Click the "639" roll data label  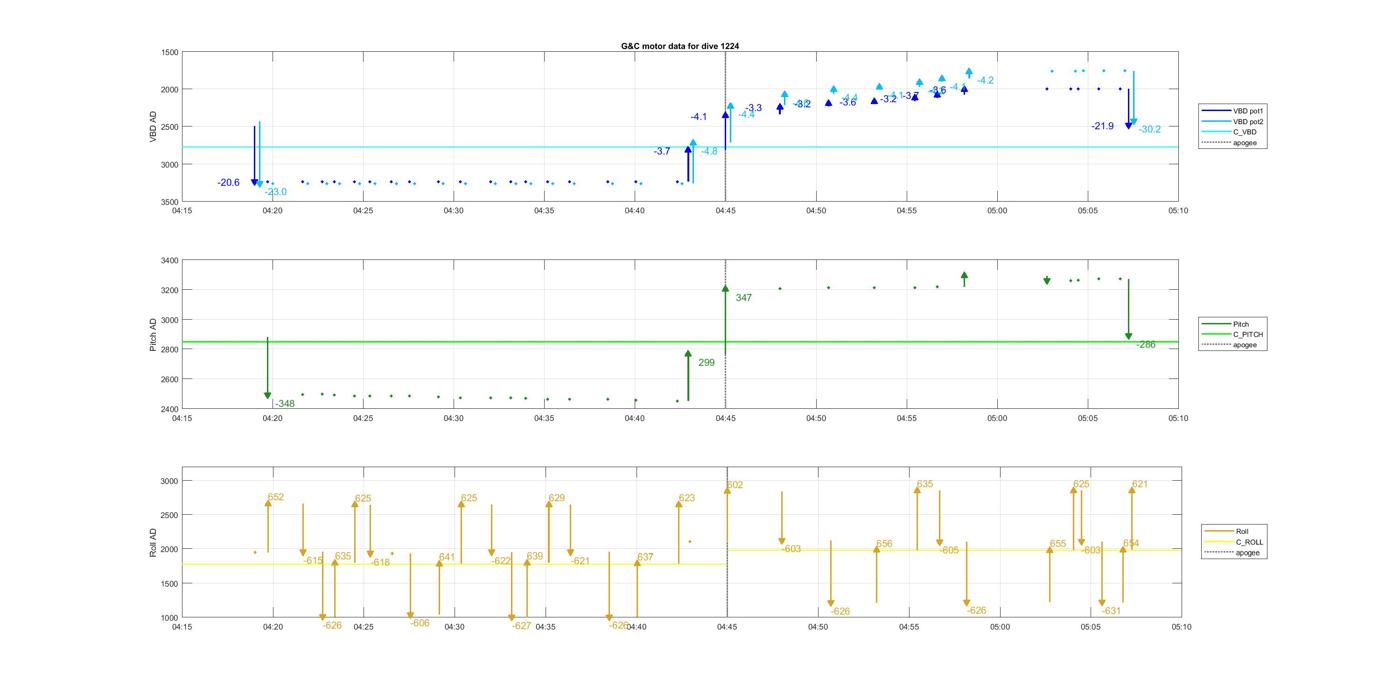[535, 556]
